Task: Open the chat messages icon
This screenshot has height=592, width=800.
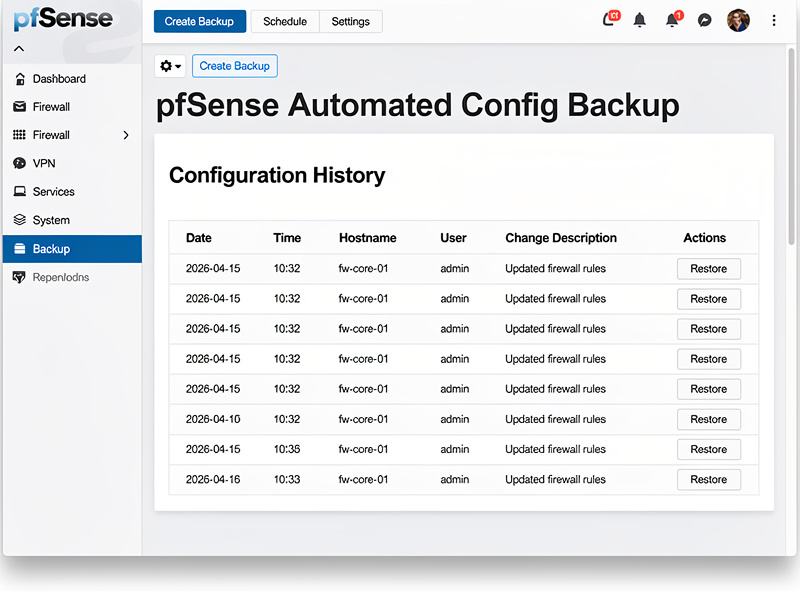Action: (x=705, y=20)
